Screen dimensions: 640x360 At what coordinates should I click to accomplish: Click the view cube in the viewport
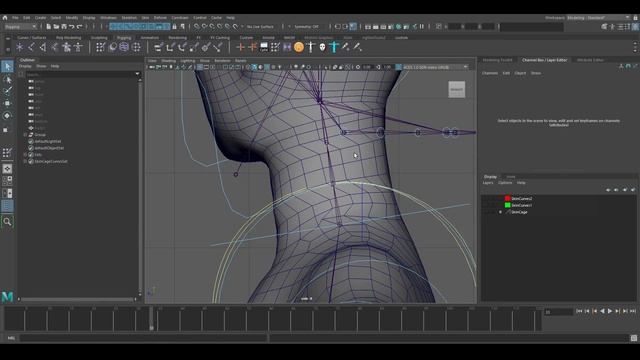[x=457, y=89]
